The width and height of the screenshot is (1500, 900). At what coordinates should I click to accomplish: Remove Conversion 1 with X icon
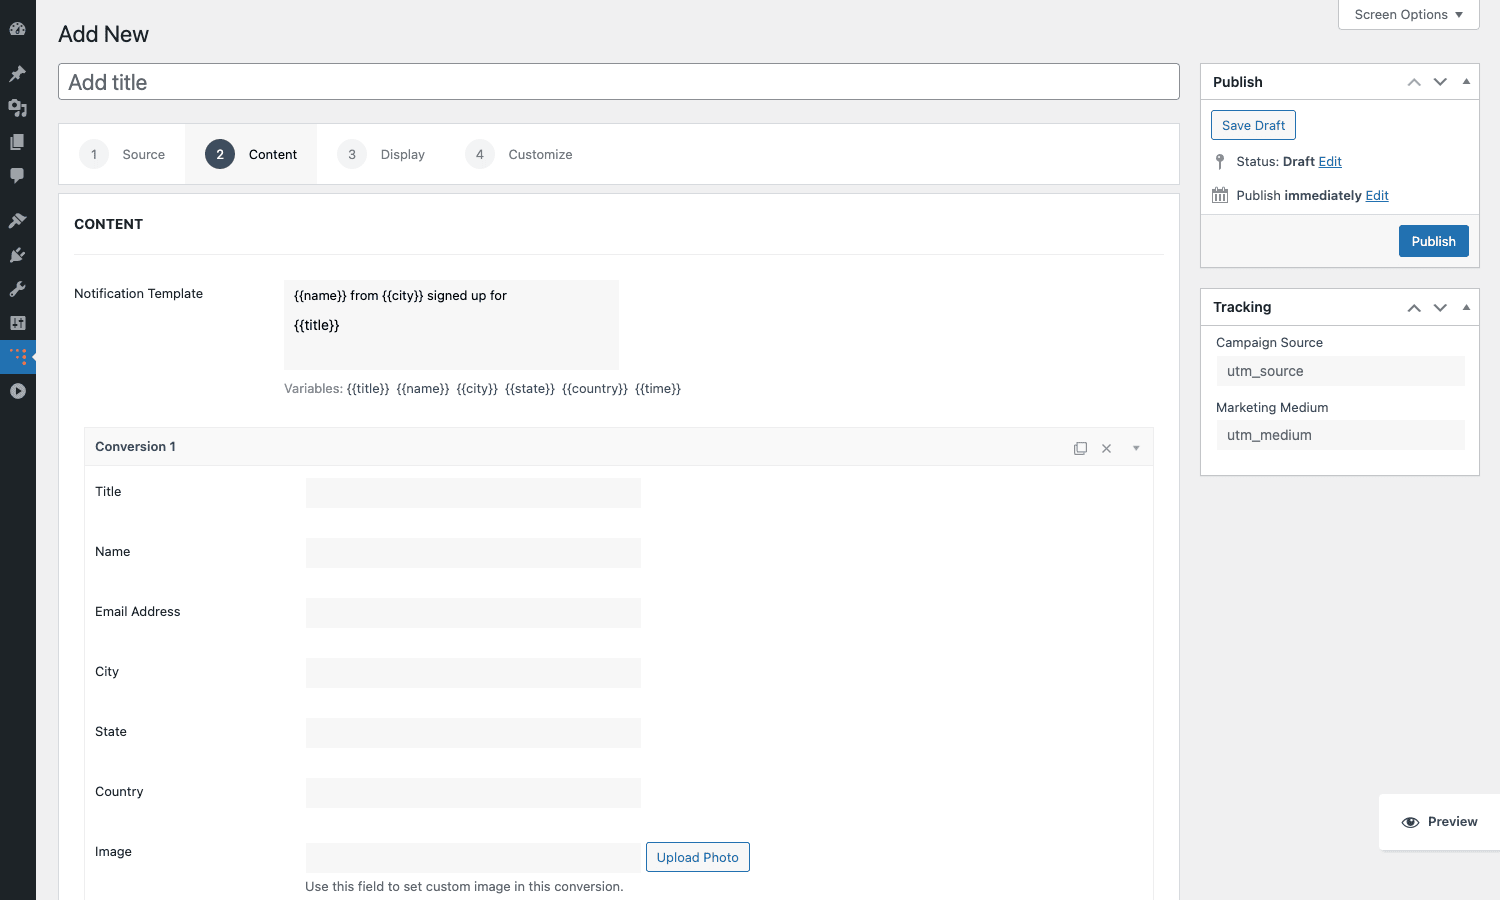click(x=1106, y=448)
